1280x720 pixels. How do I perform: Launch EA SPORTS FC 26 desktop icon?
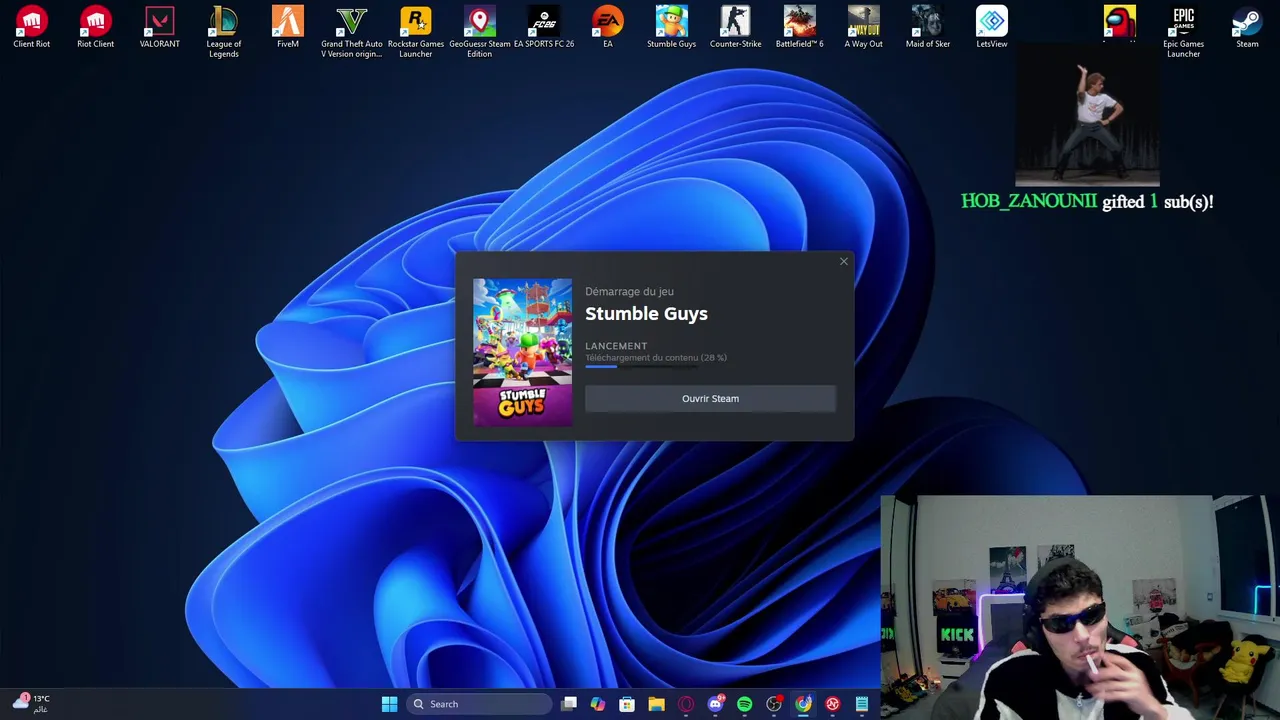click(543, 27)
